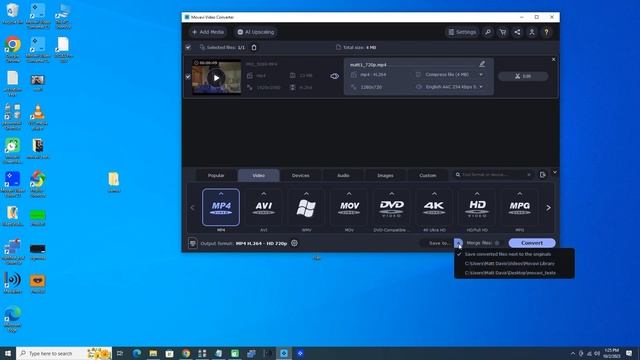Open the Settings menu

click(x=462, y=32)
